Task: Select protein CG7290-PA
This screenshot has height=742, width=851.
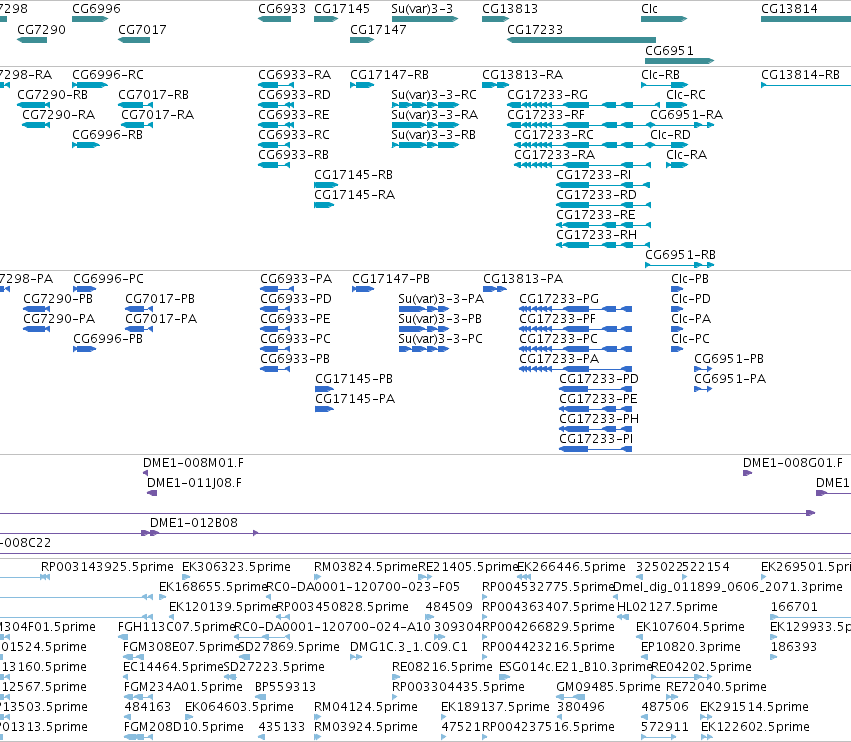Action: (x=59, y=319)
